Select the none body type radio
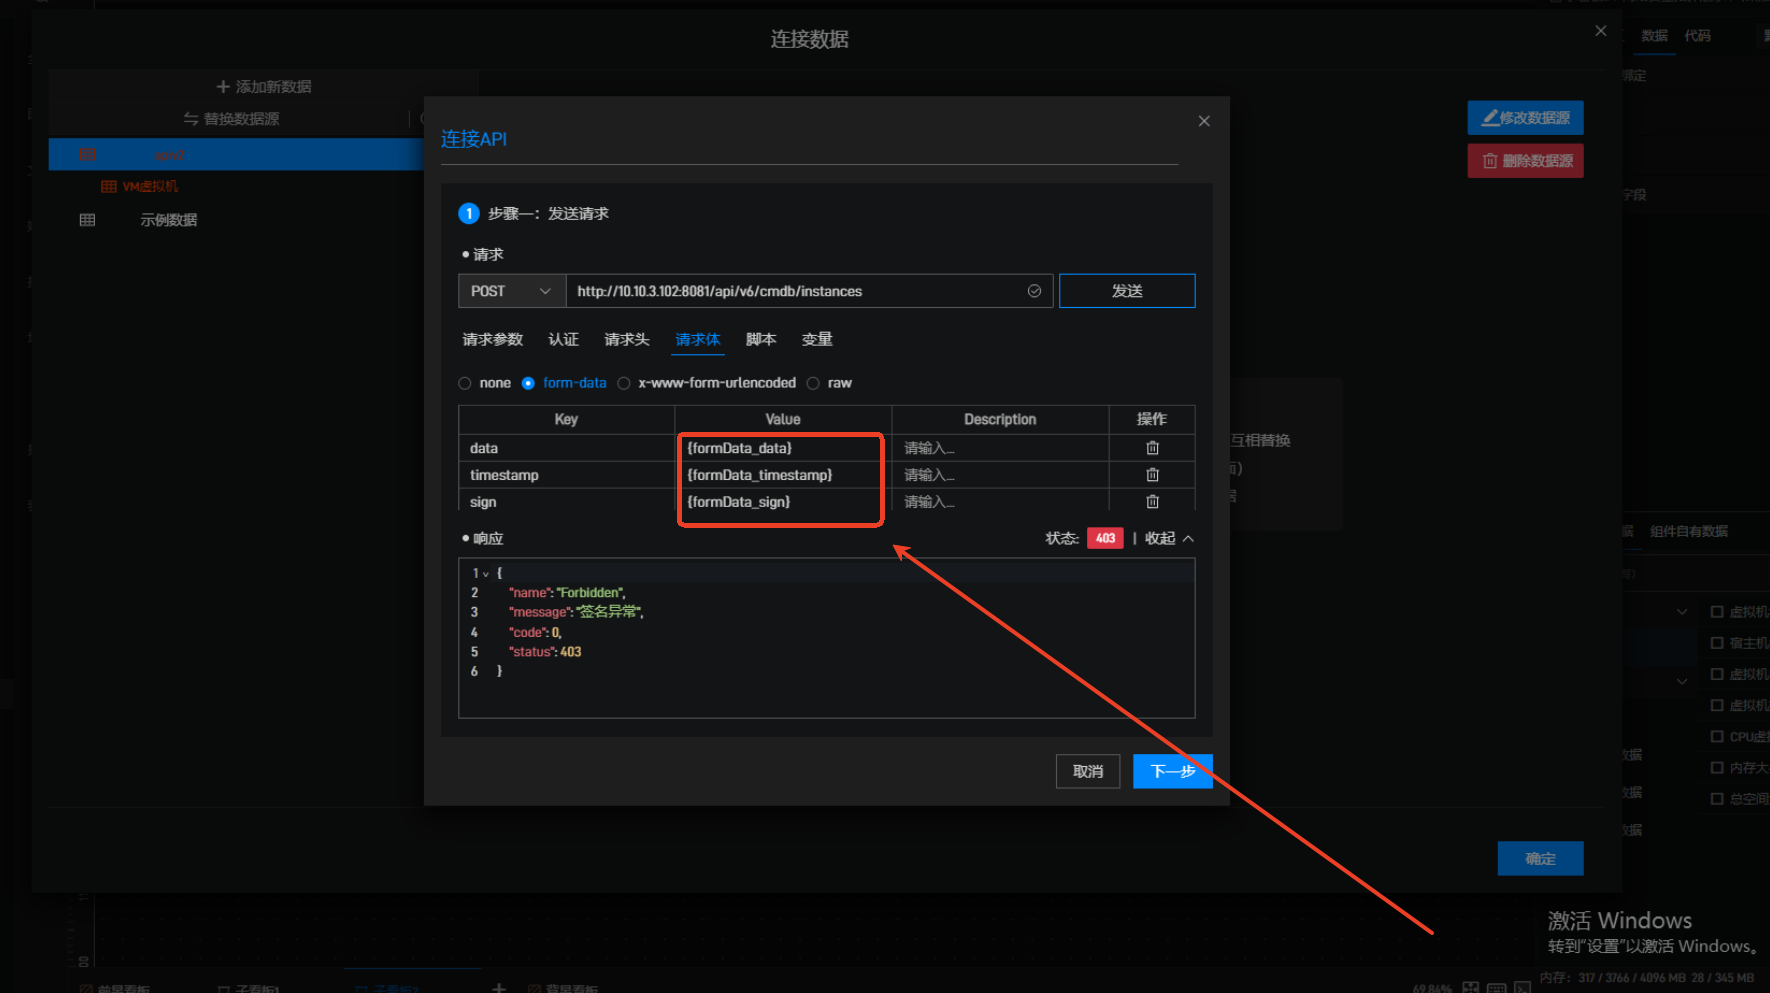The height and width of the screenshot is (993, 1770). tap(465, 383)
